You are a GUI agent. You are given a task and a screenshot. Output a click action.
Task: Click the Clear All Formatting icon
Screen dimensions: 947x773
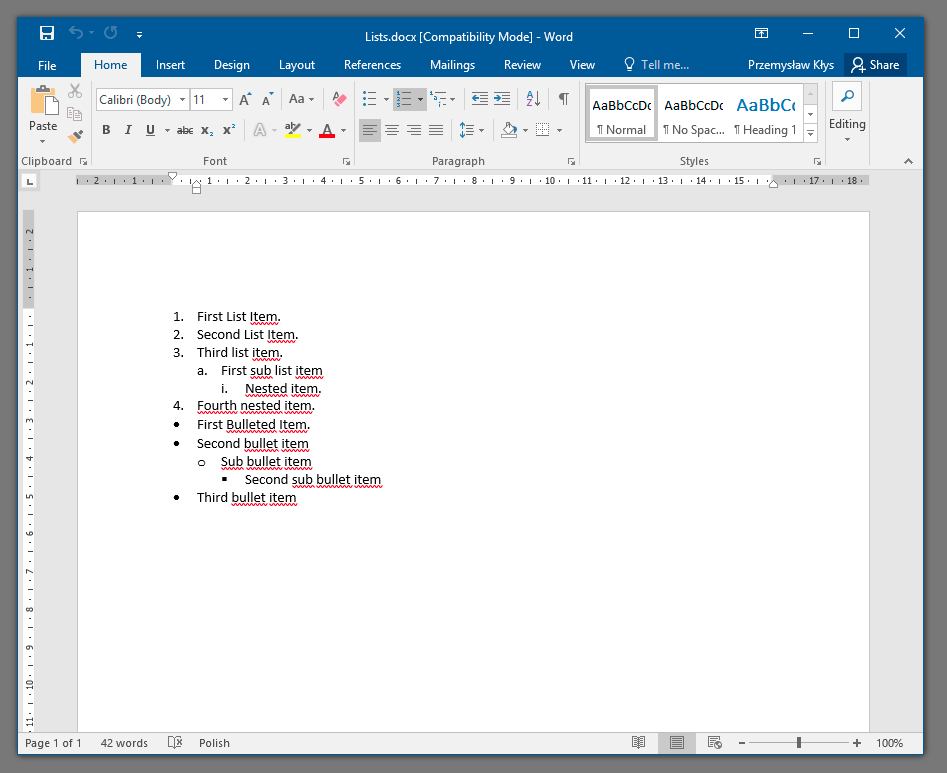point(339,99)
